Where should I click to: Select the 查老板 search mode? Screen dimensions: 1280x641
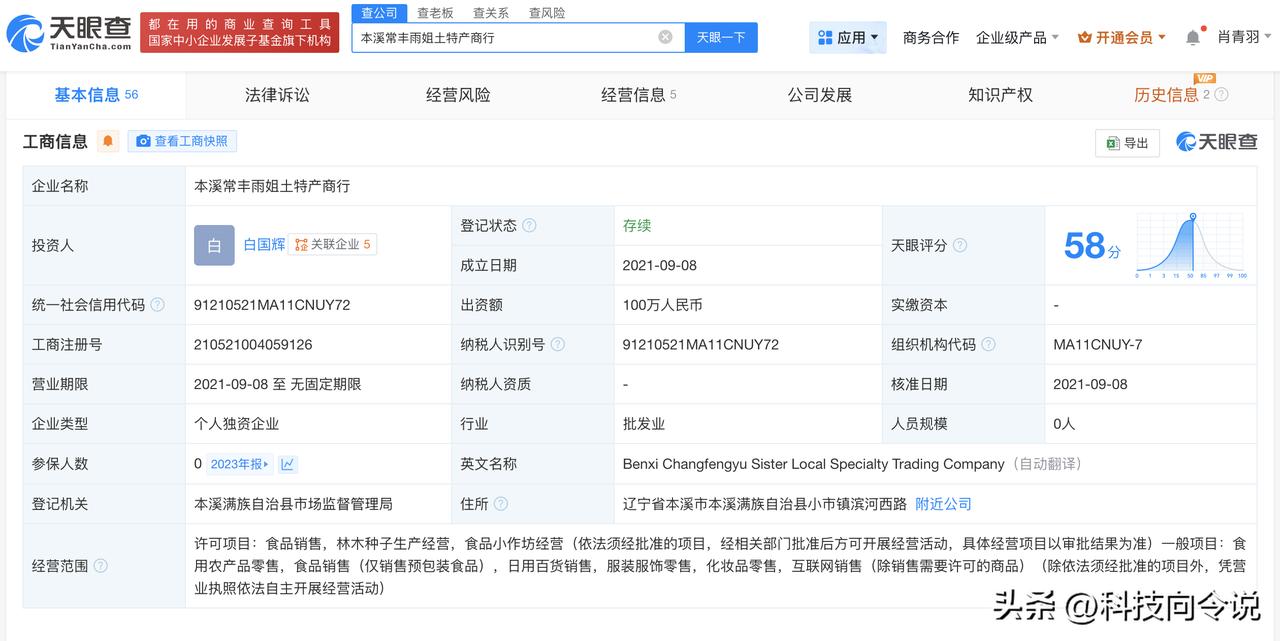pos(435,13)
